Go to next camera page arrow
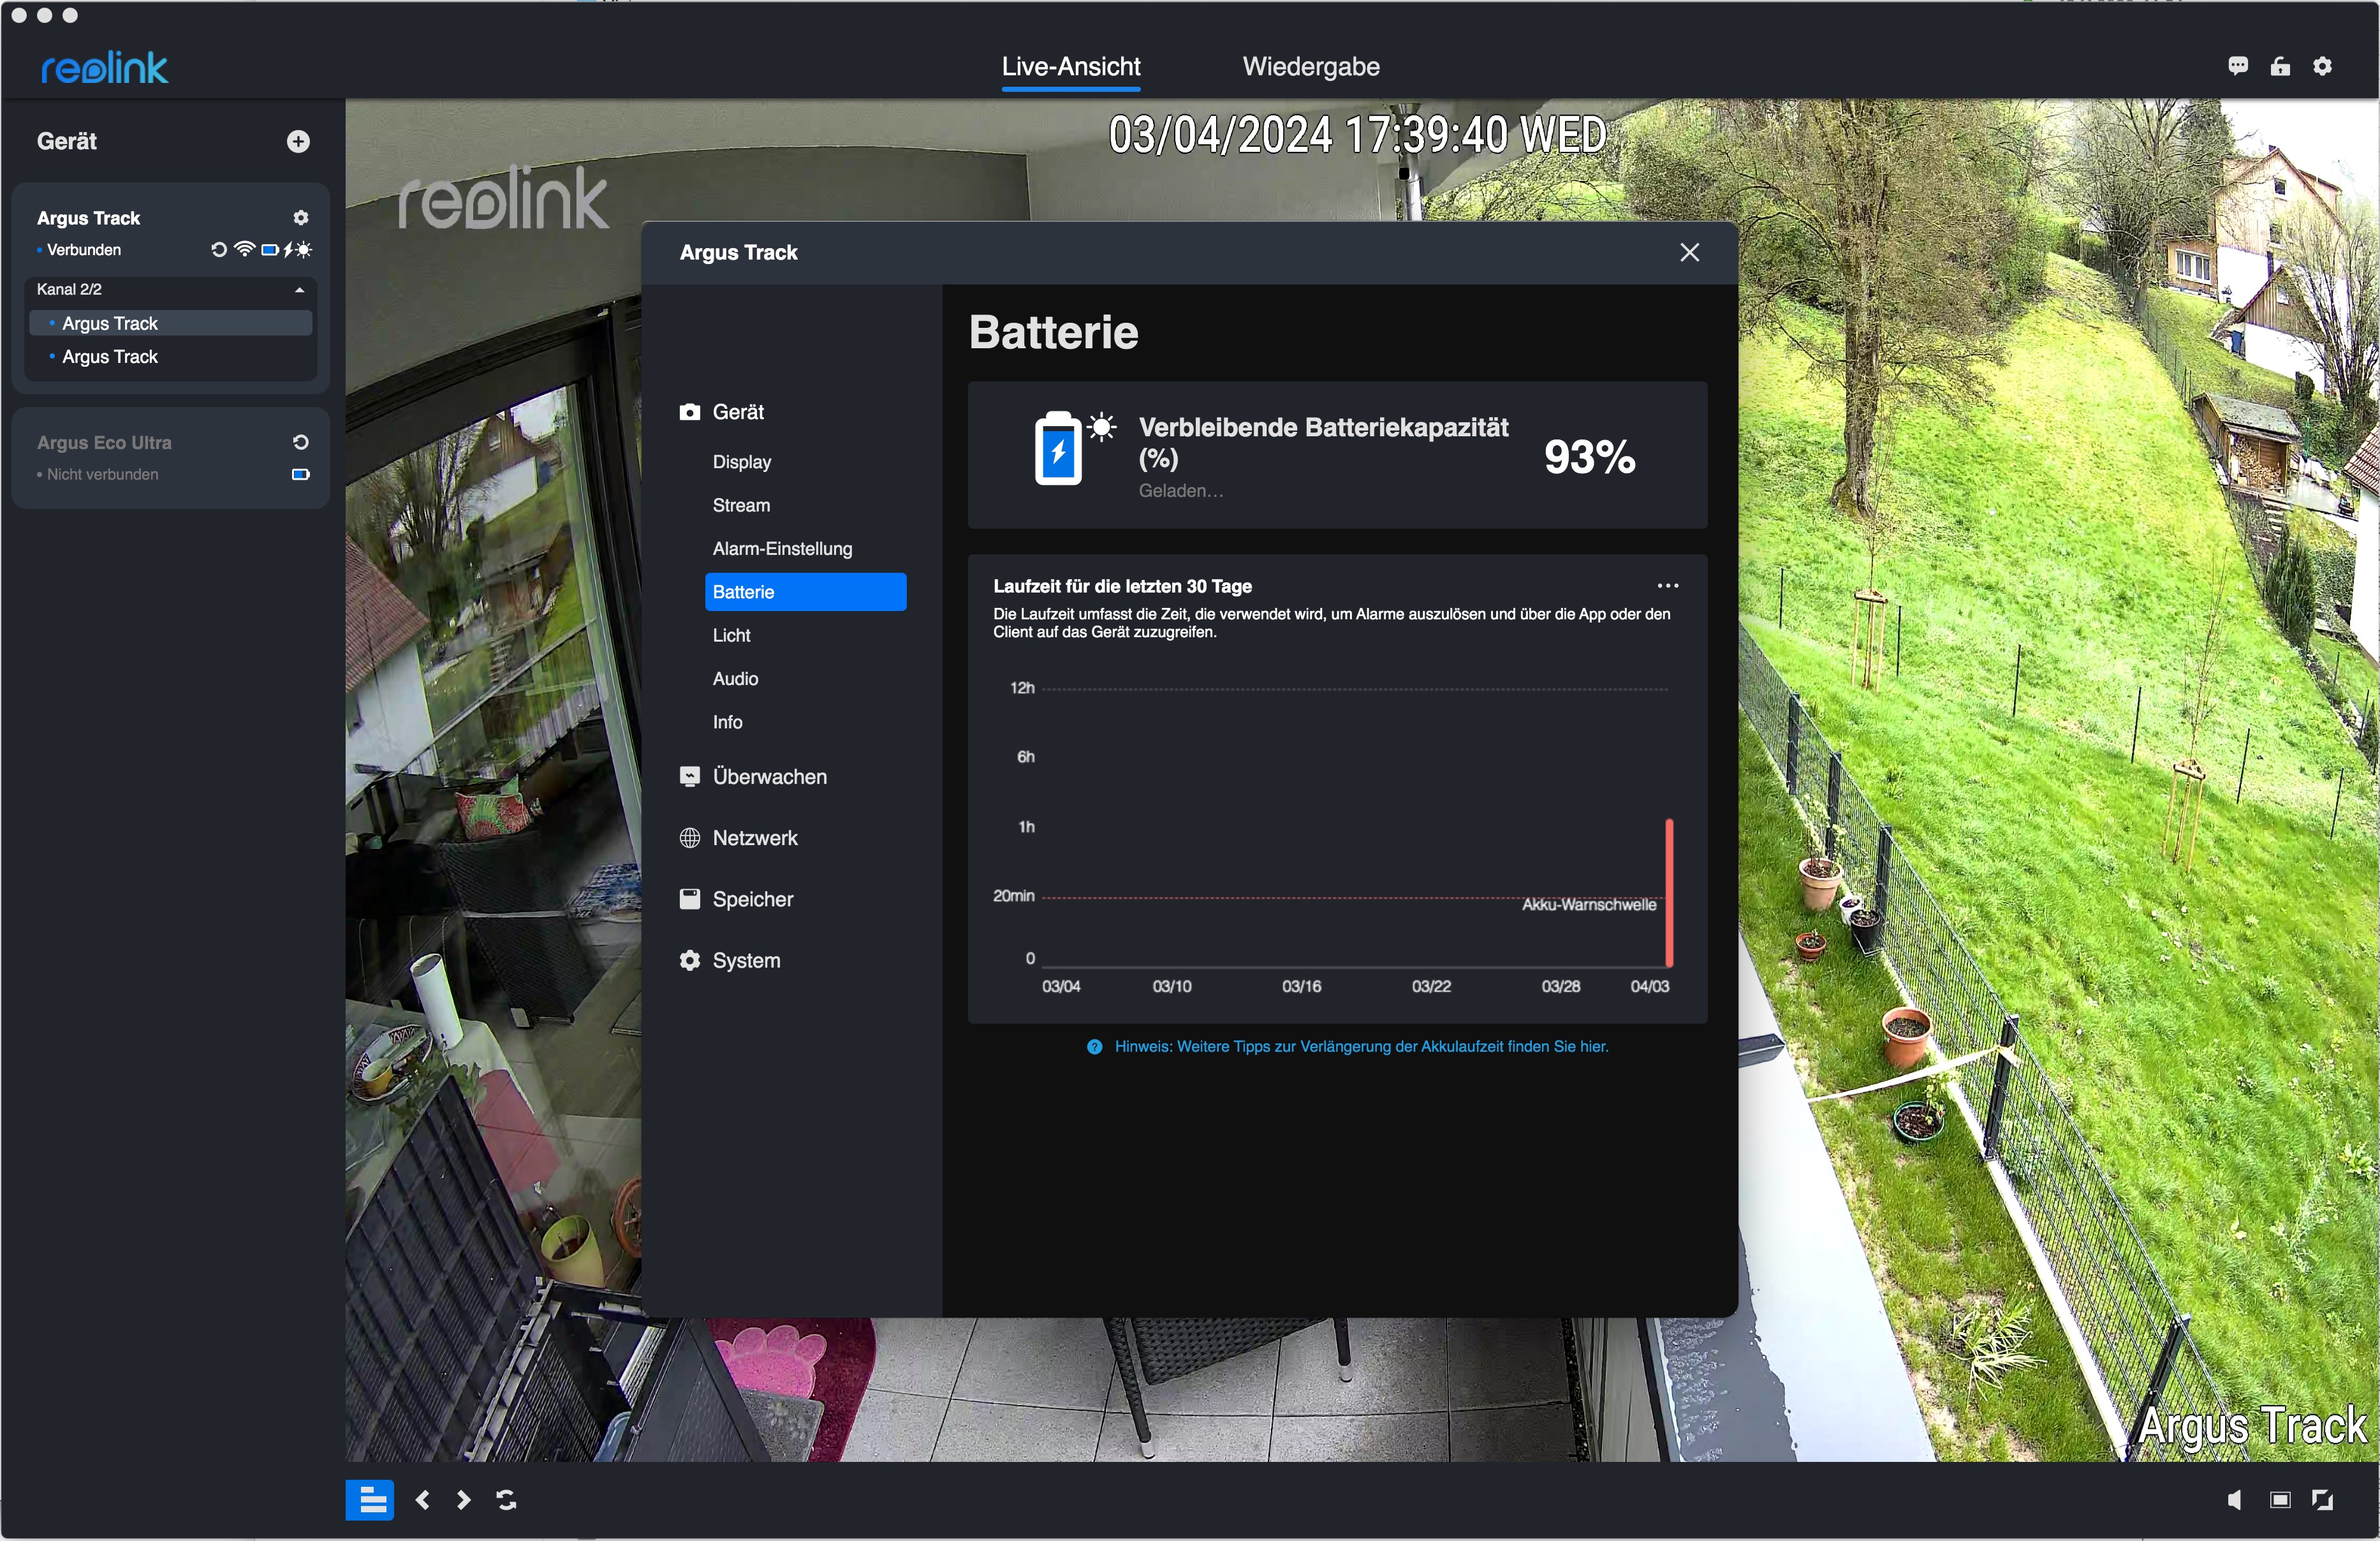 coord(464,1499)
